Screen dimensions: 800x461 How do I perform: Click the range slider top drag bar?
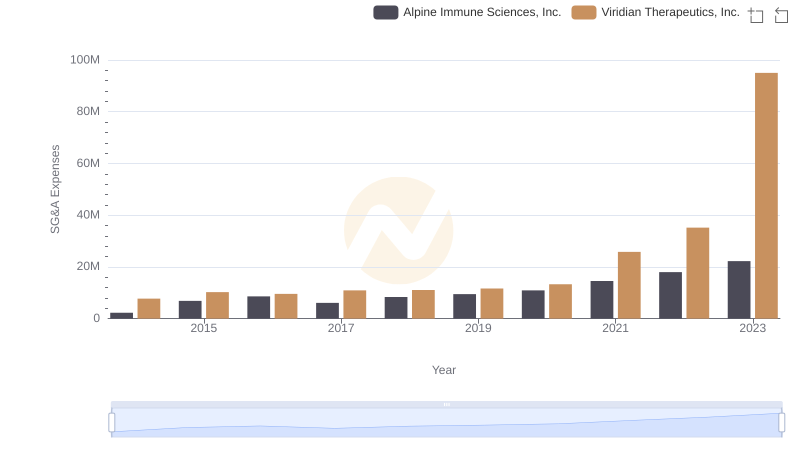[446, 404]
